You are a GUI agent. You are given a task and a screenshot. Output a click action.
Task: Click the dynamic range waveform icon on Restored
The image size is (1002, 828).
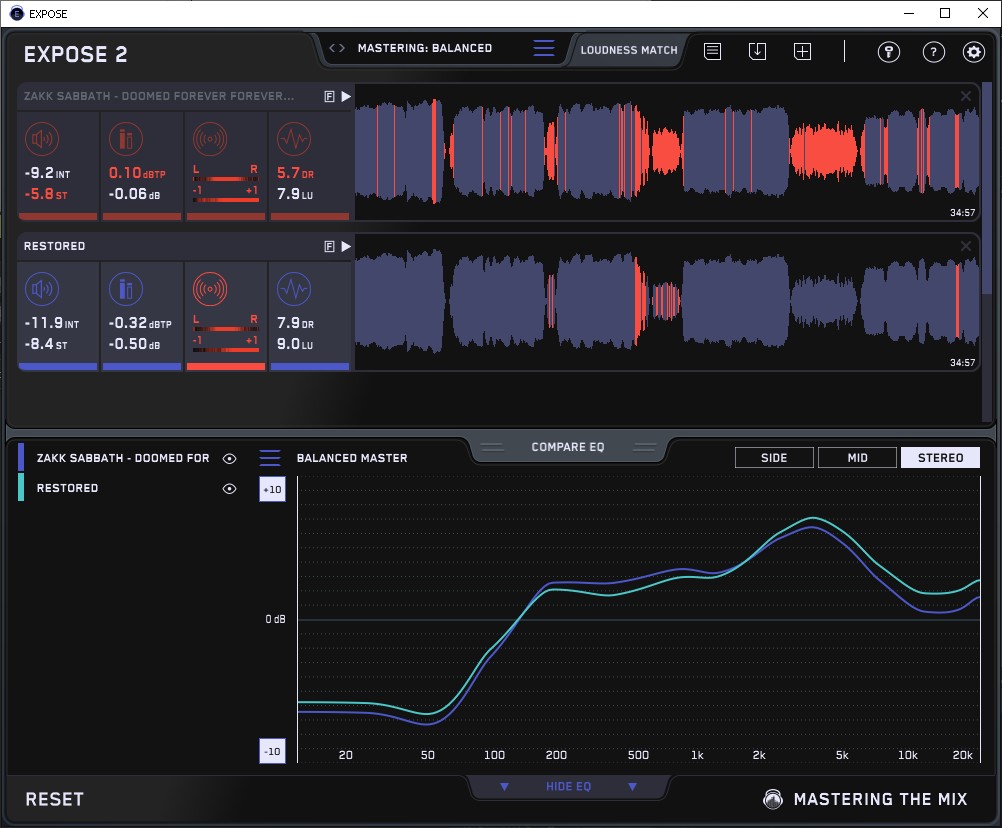pos(293,289)
